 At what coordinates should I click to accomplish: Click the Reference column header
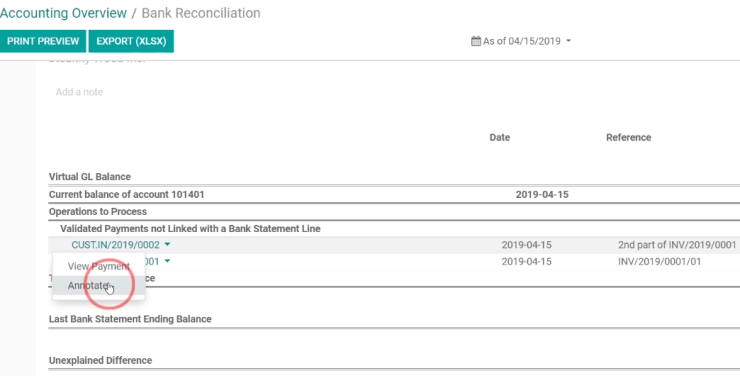629,137
